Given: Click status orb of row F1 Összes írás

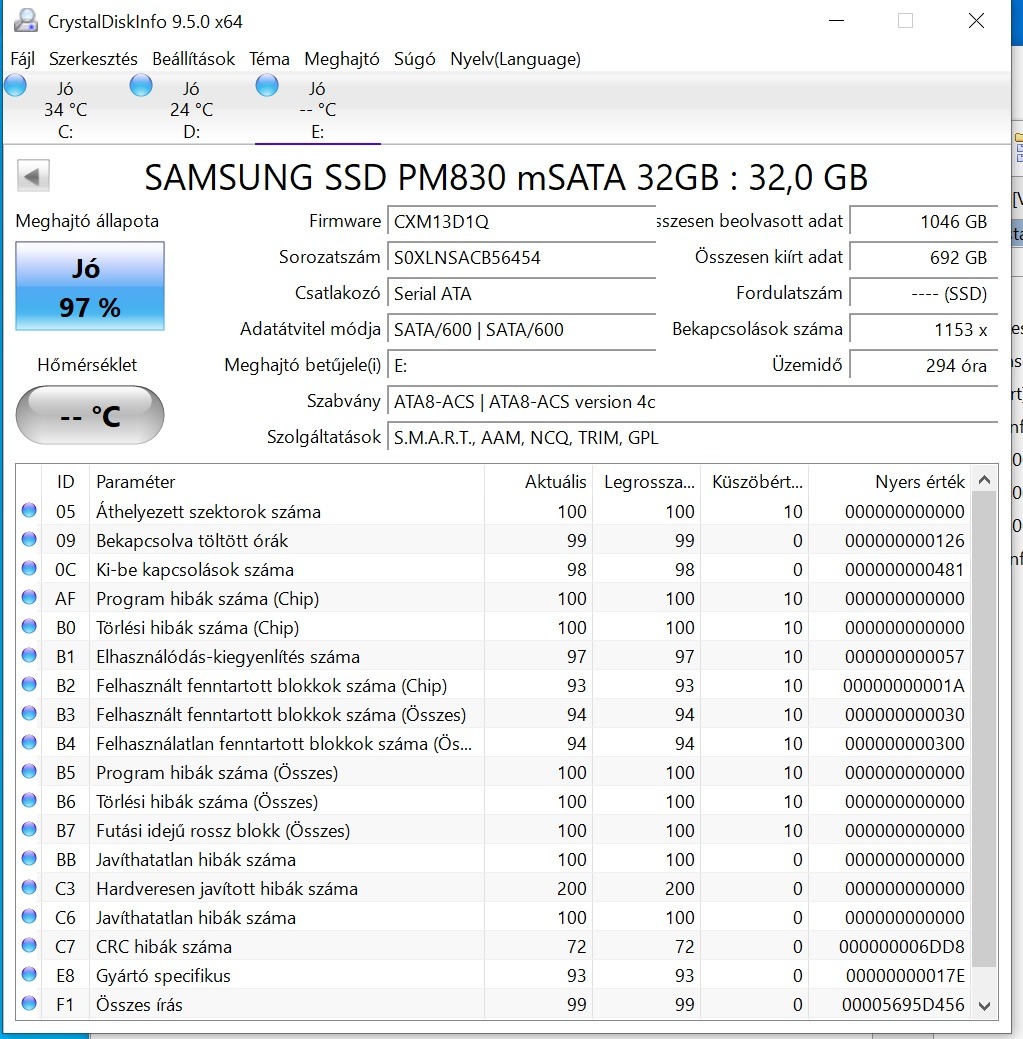Looking at the screenshot, I should (29, 1003).
